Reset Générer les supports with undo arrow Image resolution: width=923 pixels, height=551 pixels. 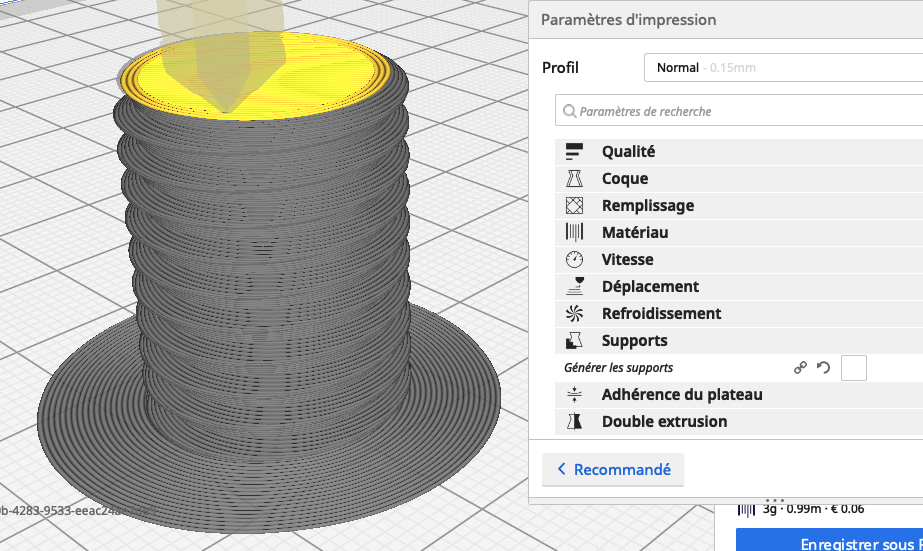[823, 368]
